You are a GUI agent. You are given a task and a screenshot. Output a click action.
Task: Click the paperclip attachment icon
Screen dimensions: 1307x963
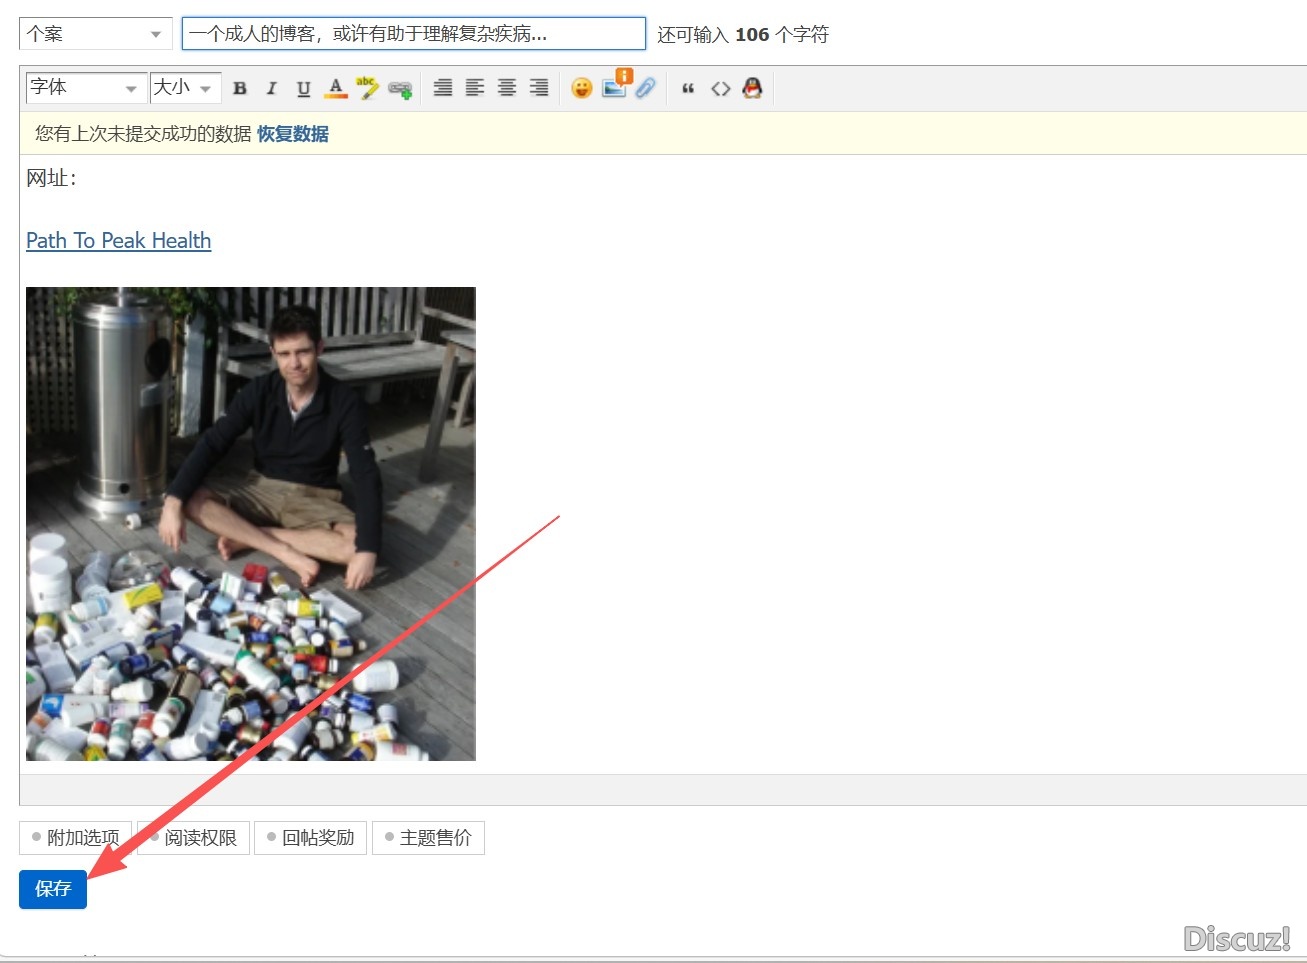click(x=646, y=88)
